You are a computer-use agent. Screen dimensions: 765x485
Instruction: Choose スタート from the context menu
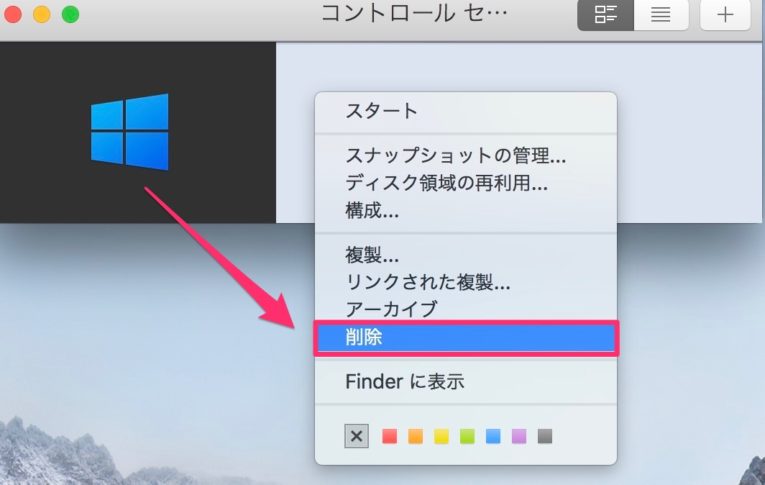(x=466, y=111)
